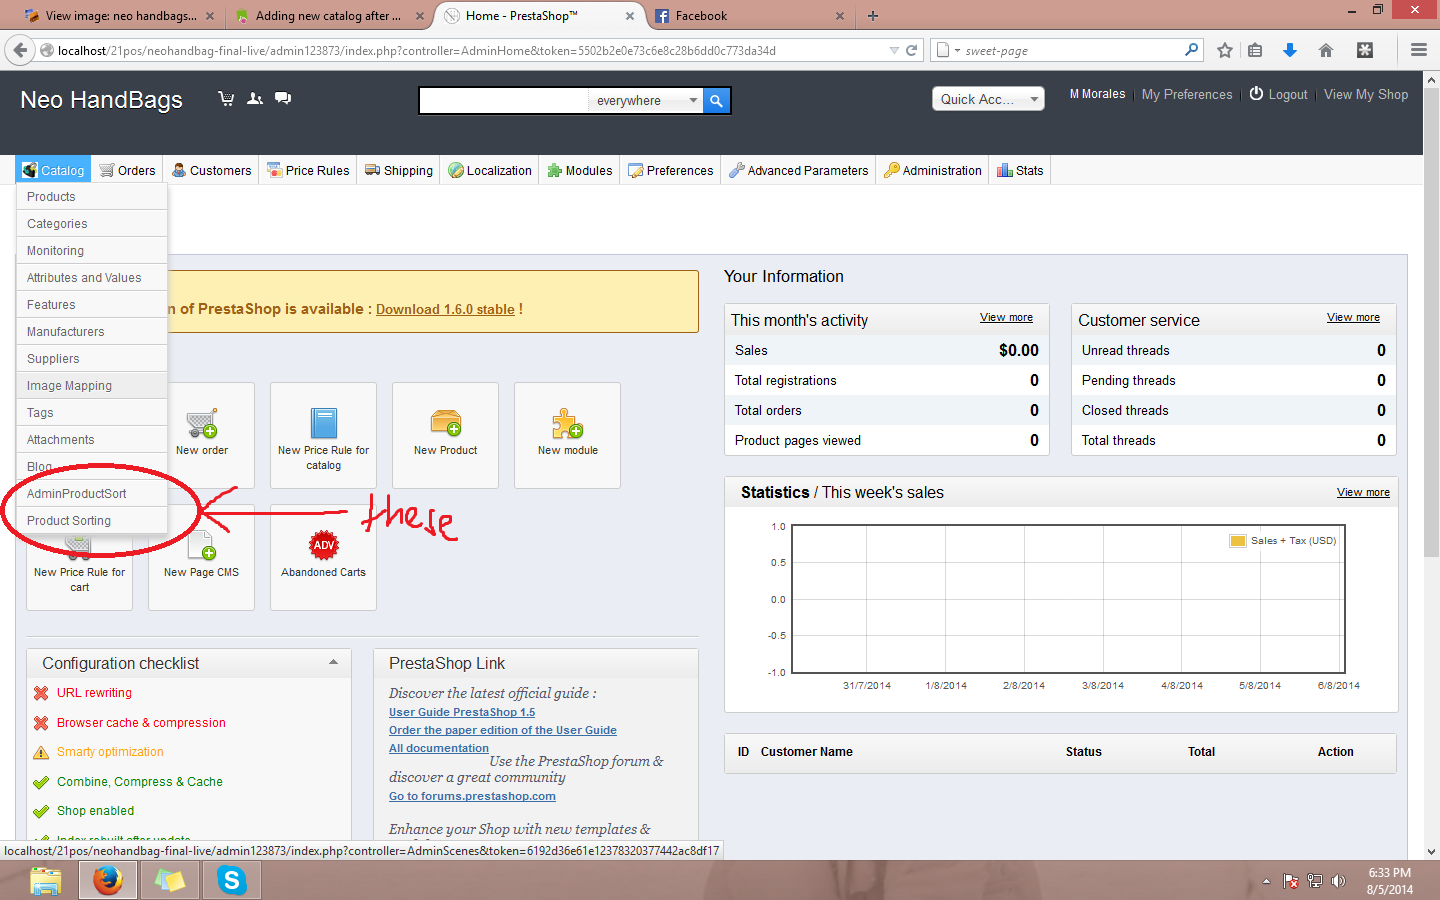Switch to the 'Adding new catalog after' tab
This screenshot has height=900, width=1440.
331,16
